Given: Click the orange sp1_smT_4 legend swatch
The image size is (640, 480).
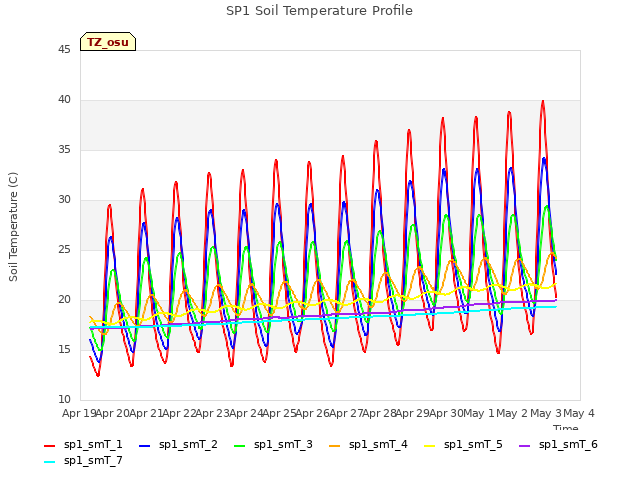Looking at the screenshot, I should (334, 446).
